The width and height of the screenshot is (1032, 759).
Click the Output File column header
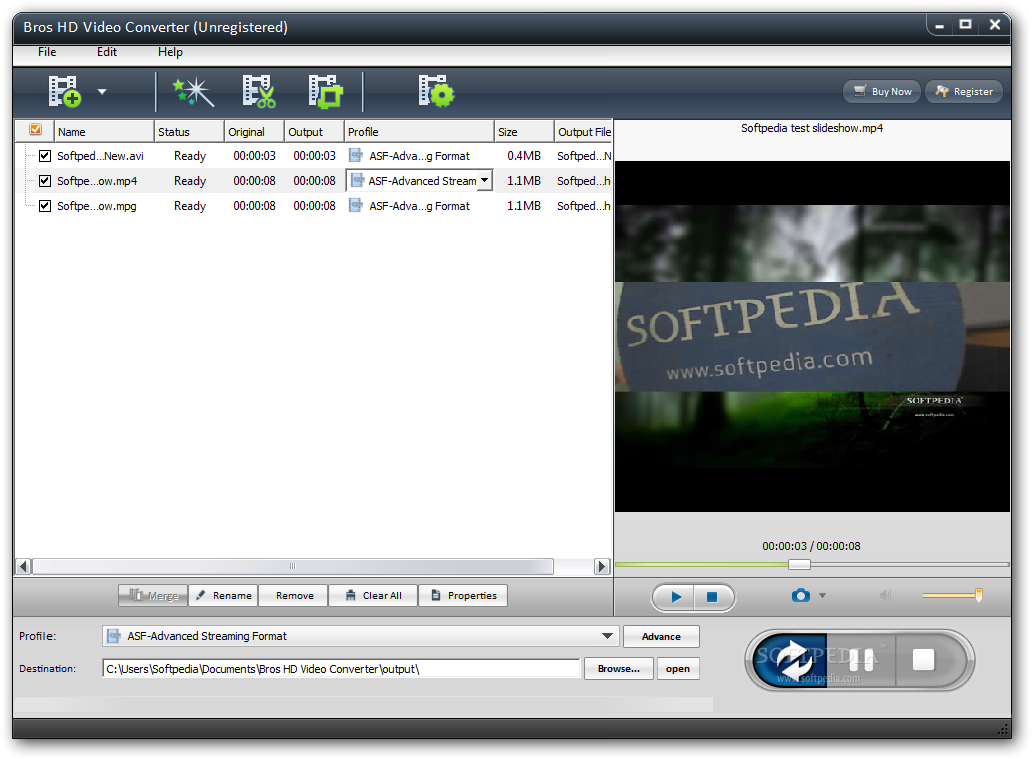click(x=584, y=132)
